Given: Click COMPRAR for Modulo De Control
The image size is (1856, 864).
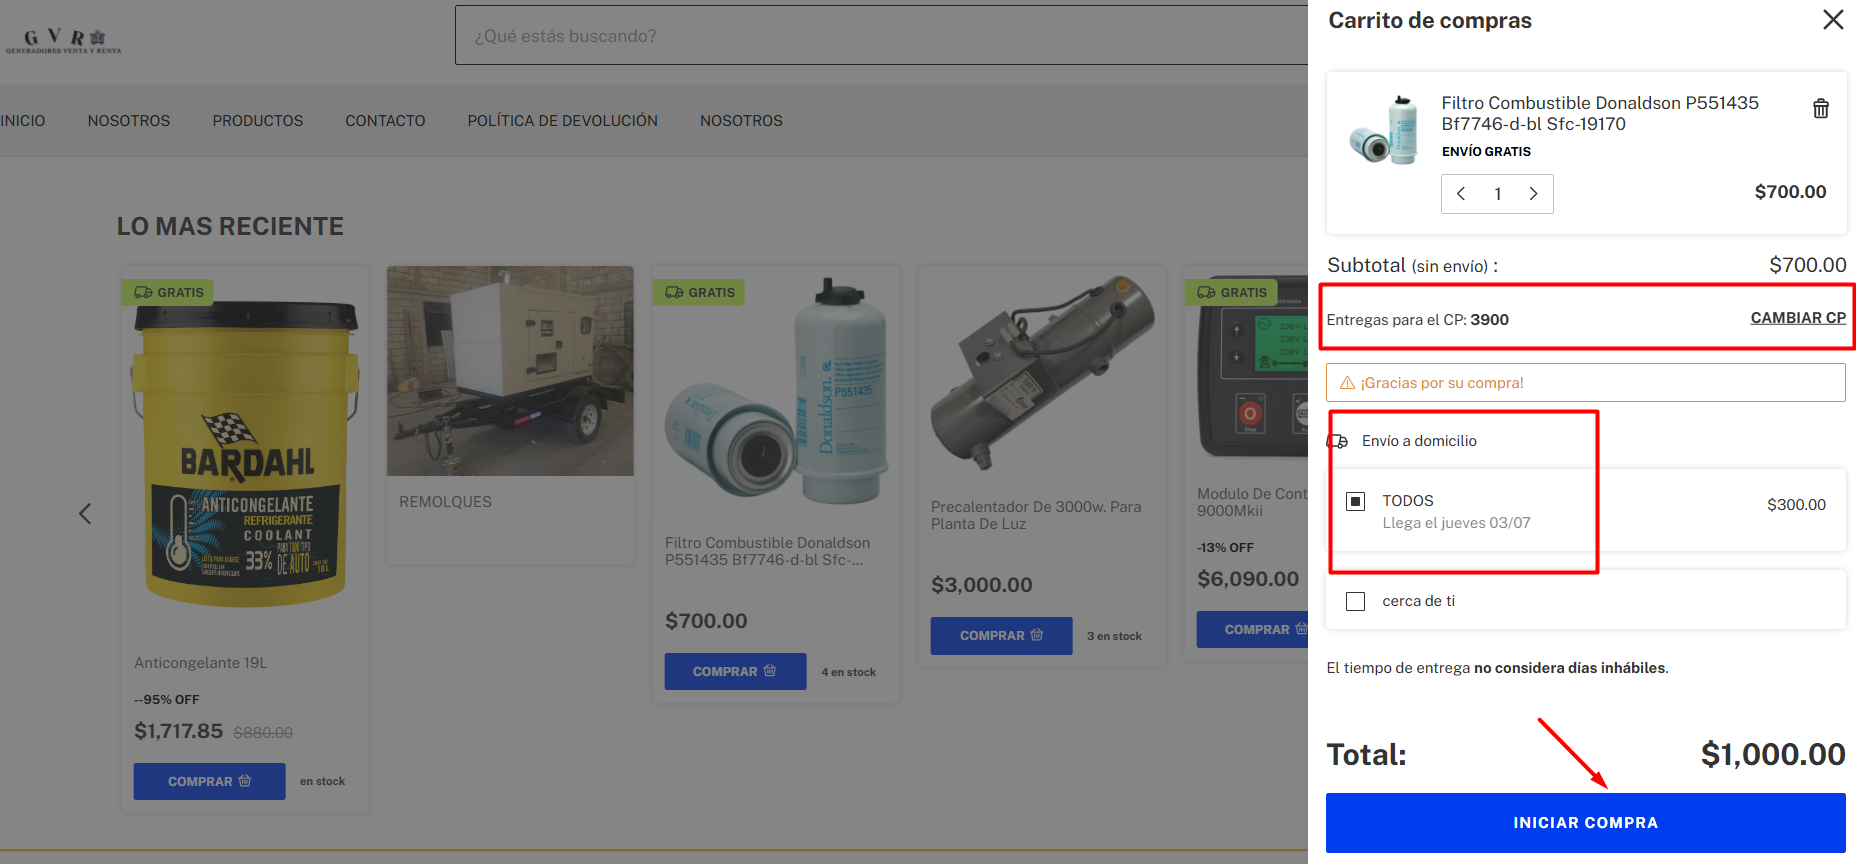Looking at the screenshot, I should [x=1252, y=629].
